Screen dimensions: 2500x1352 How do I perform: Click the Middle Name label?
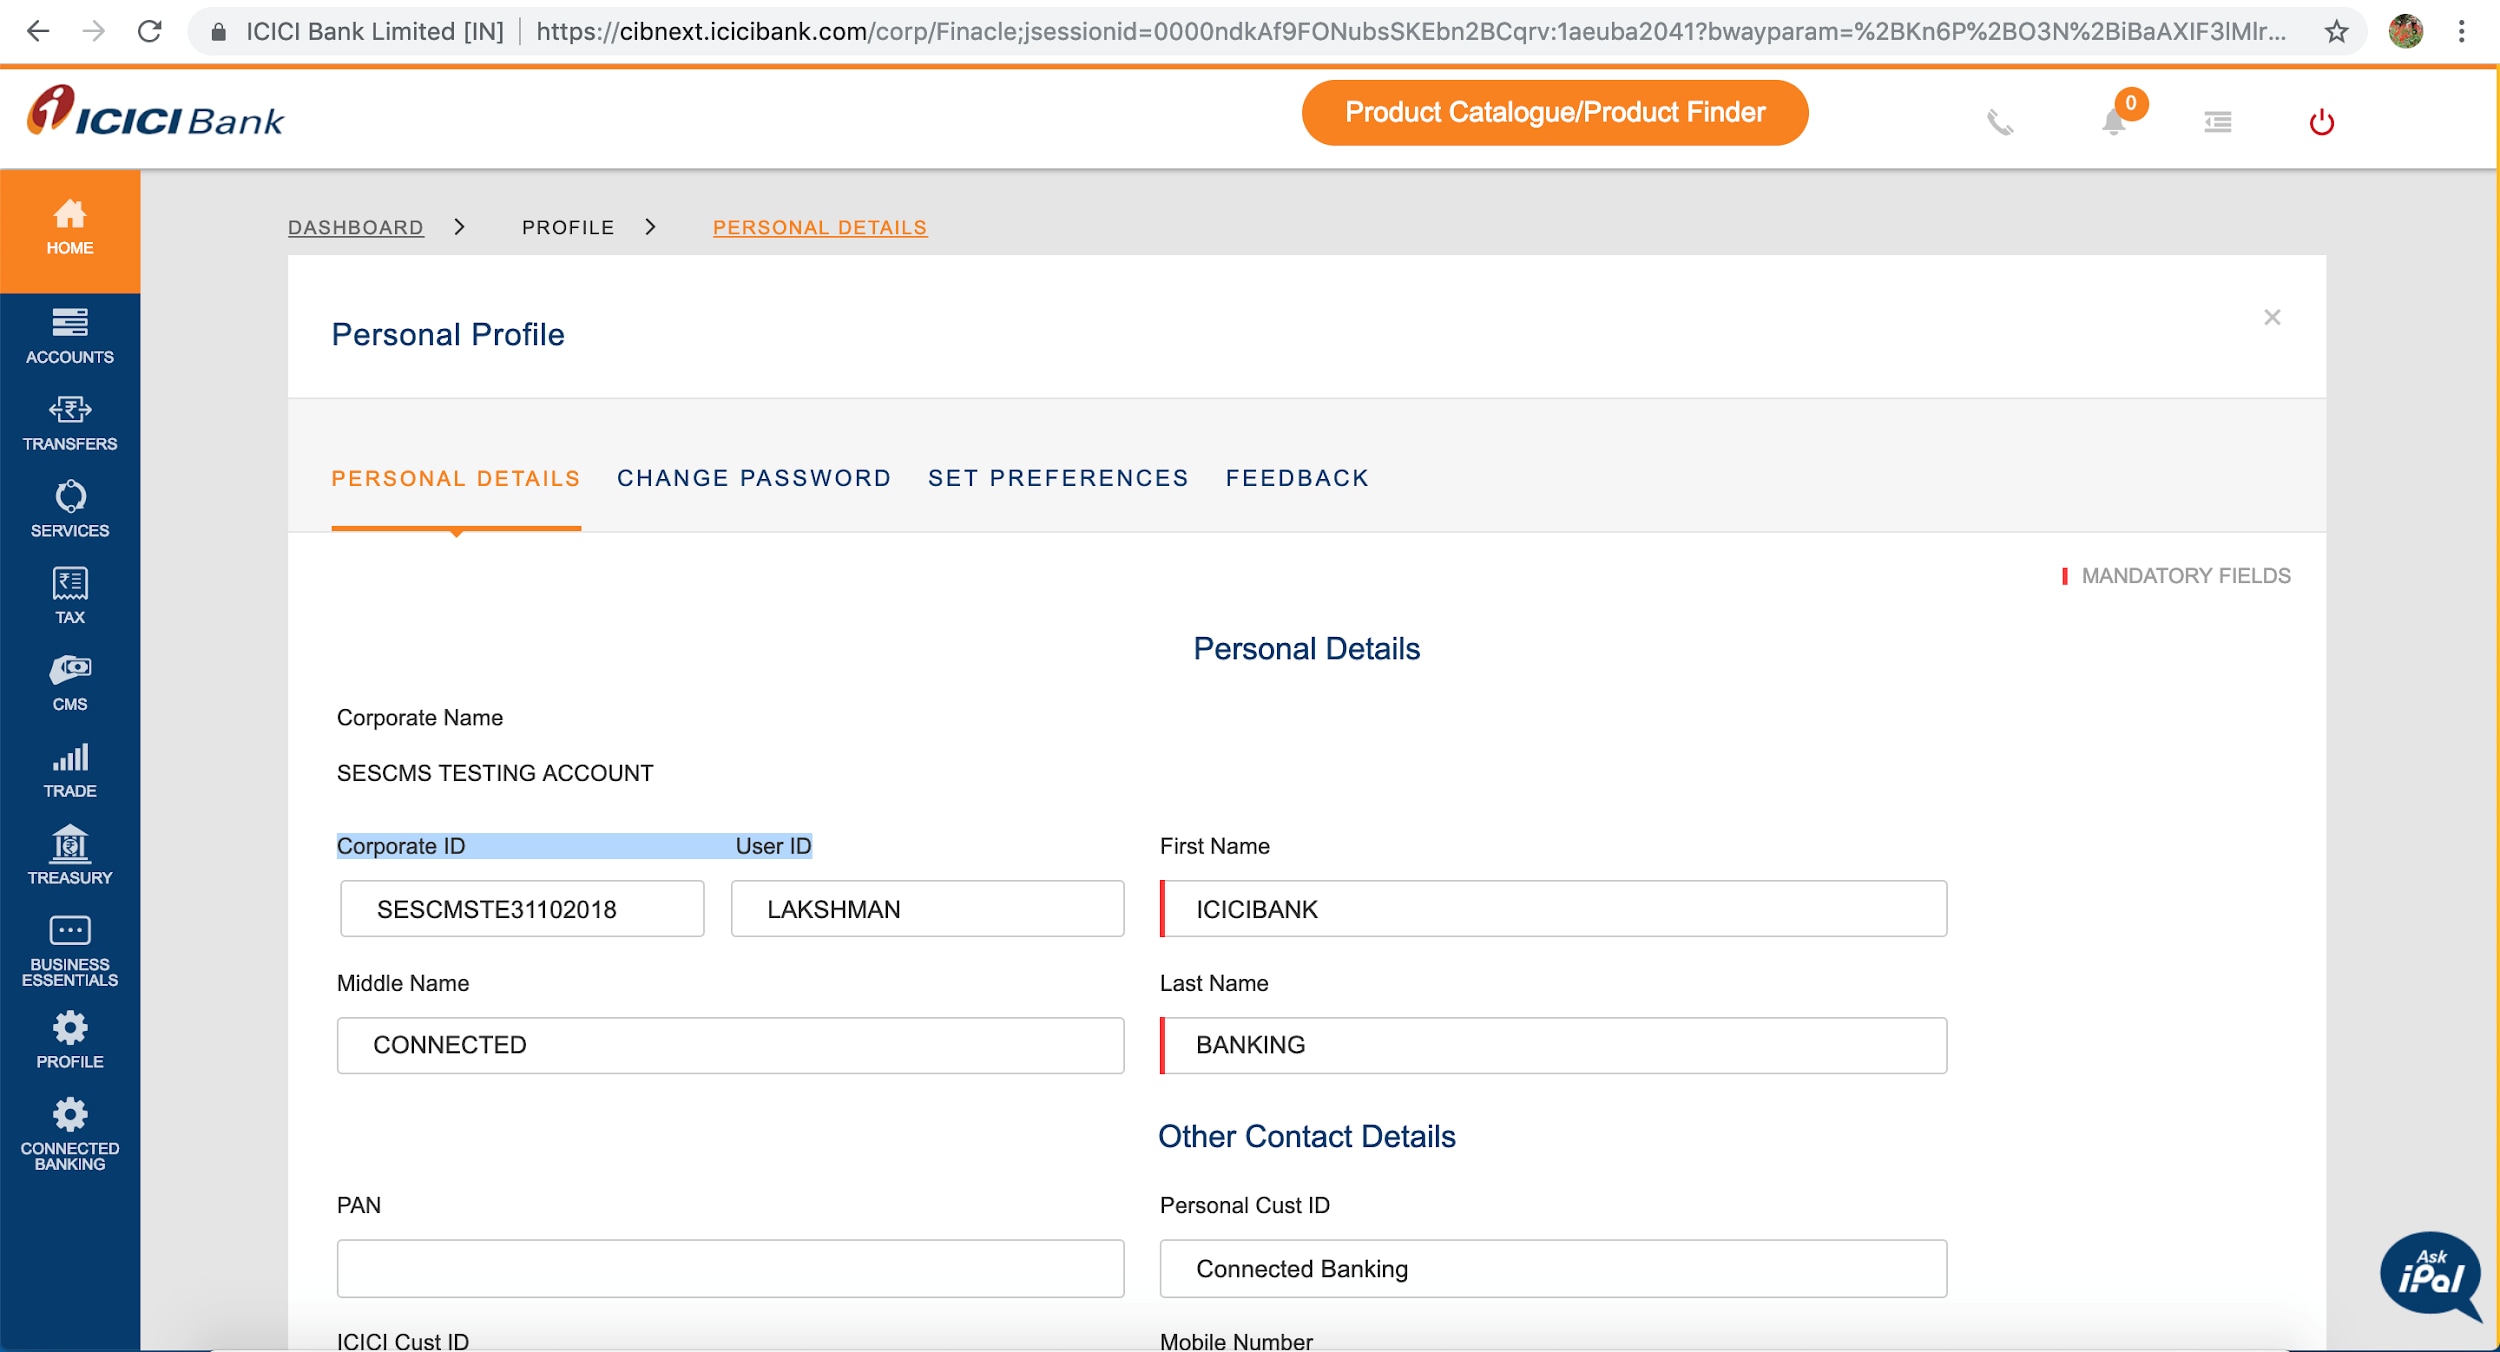click(403, 983)
